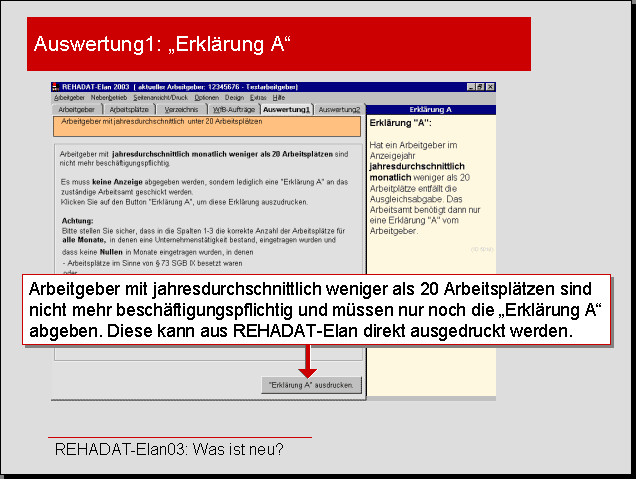Screen dimensions: 636x479
Task: Open the Extras menu
Action: click(x=257, y=98)
